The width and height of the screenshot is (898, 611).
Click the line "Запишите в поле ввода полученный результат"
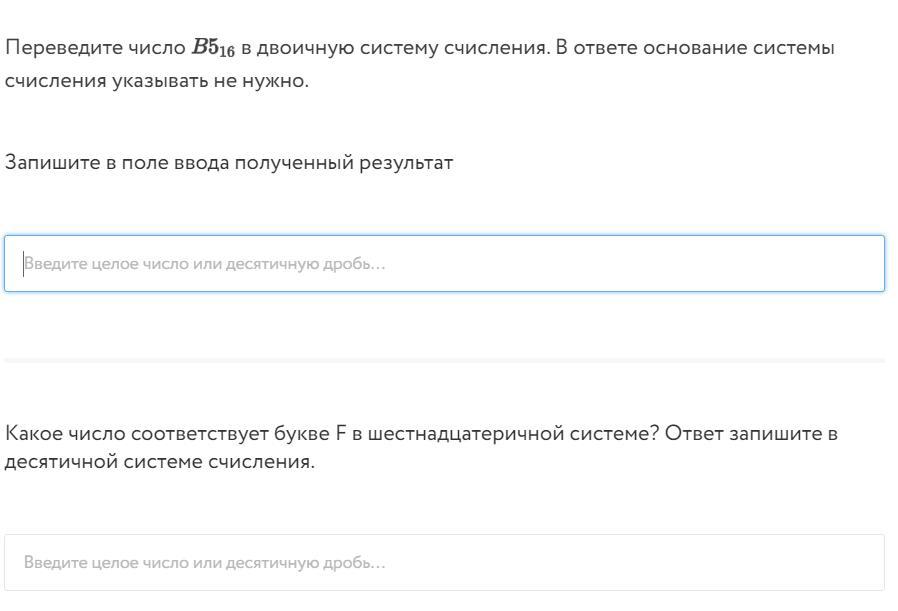click(229, 162)
